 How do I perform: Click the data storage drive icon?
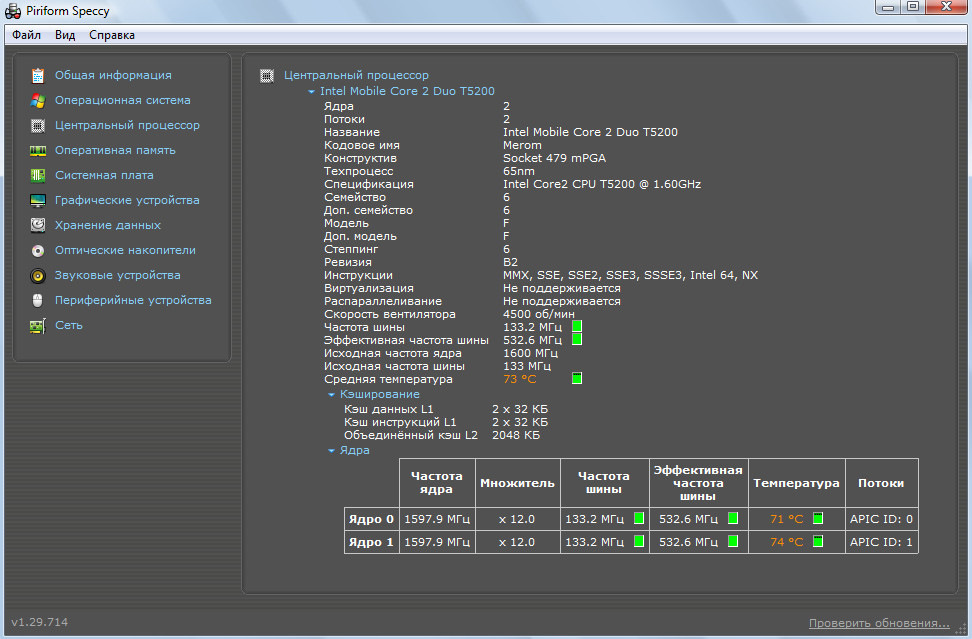[x=38, y=225]
